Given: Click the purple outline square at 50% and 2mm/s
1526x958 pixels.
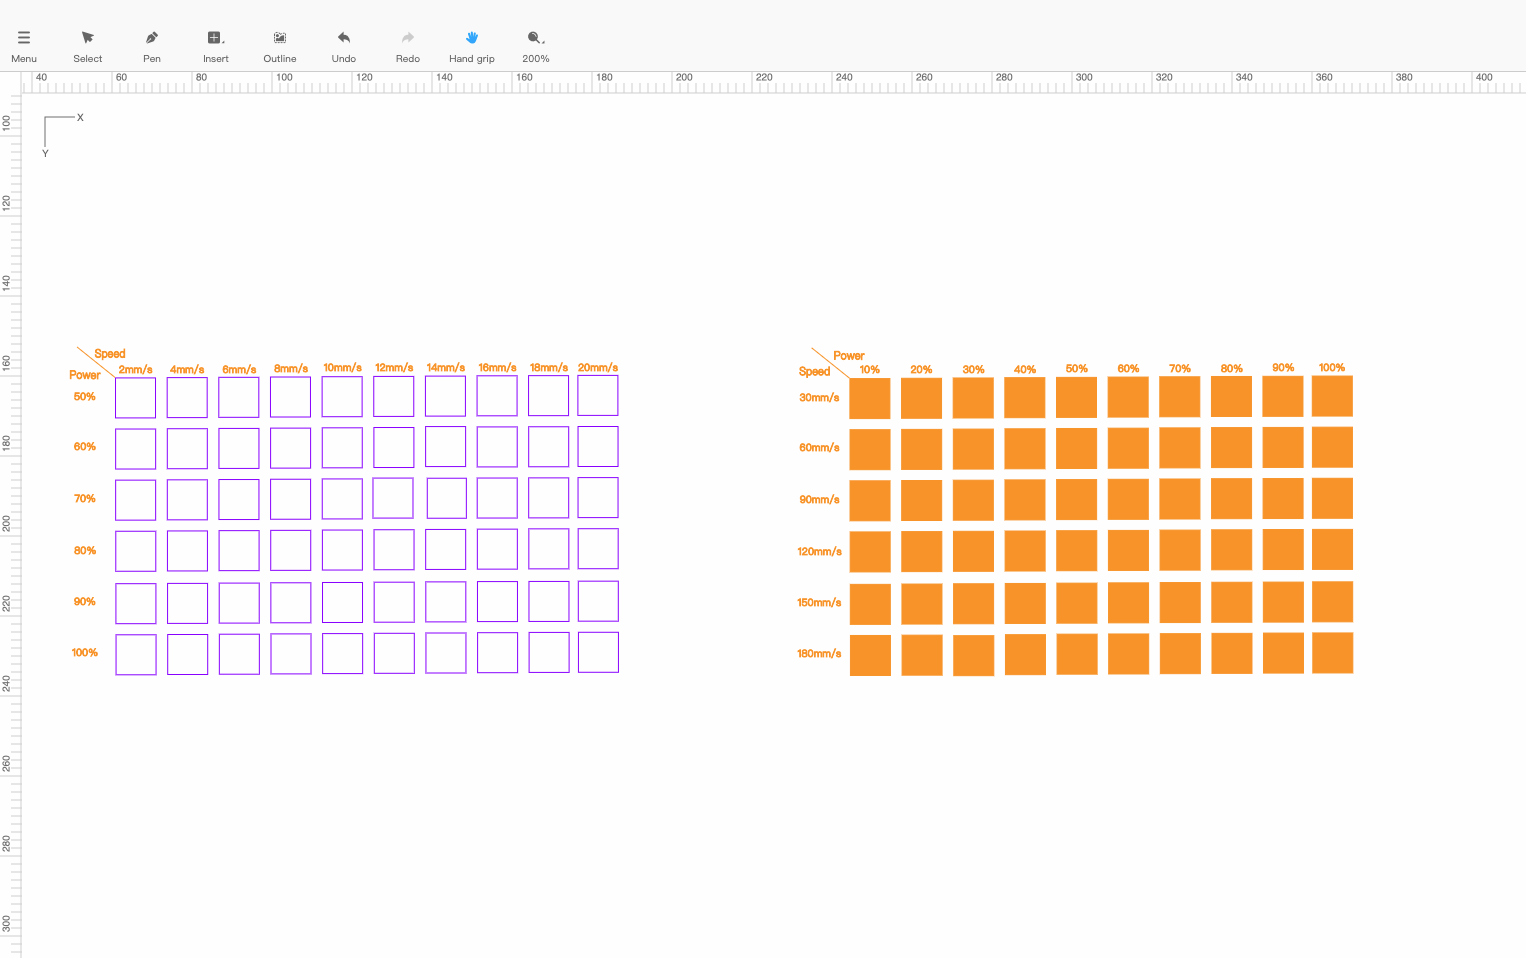Looking at the screenshot, I should 135,398.
